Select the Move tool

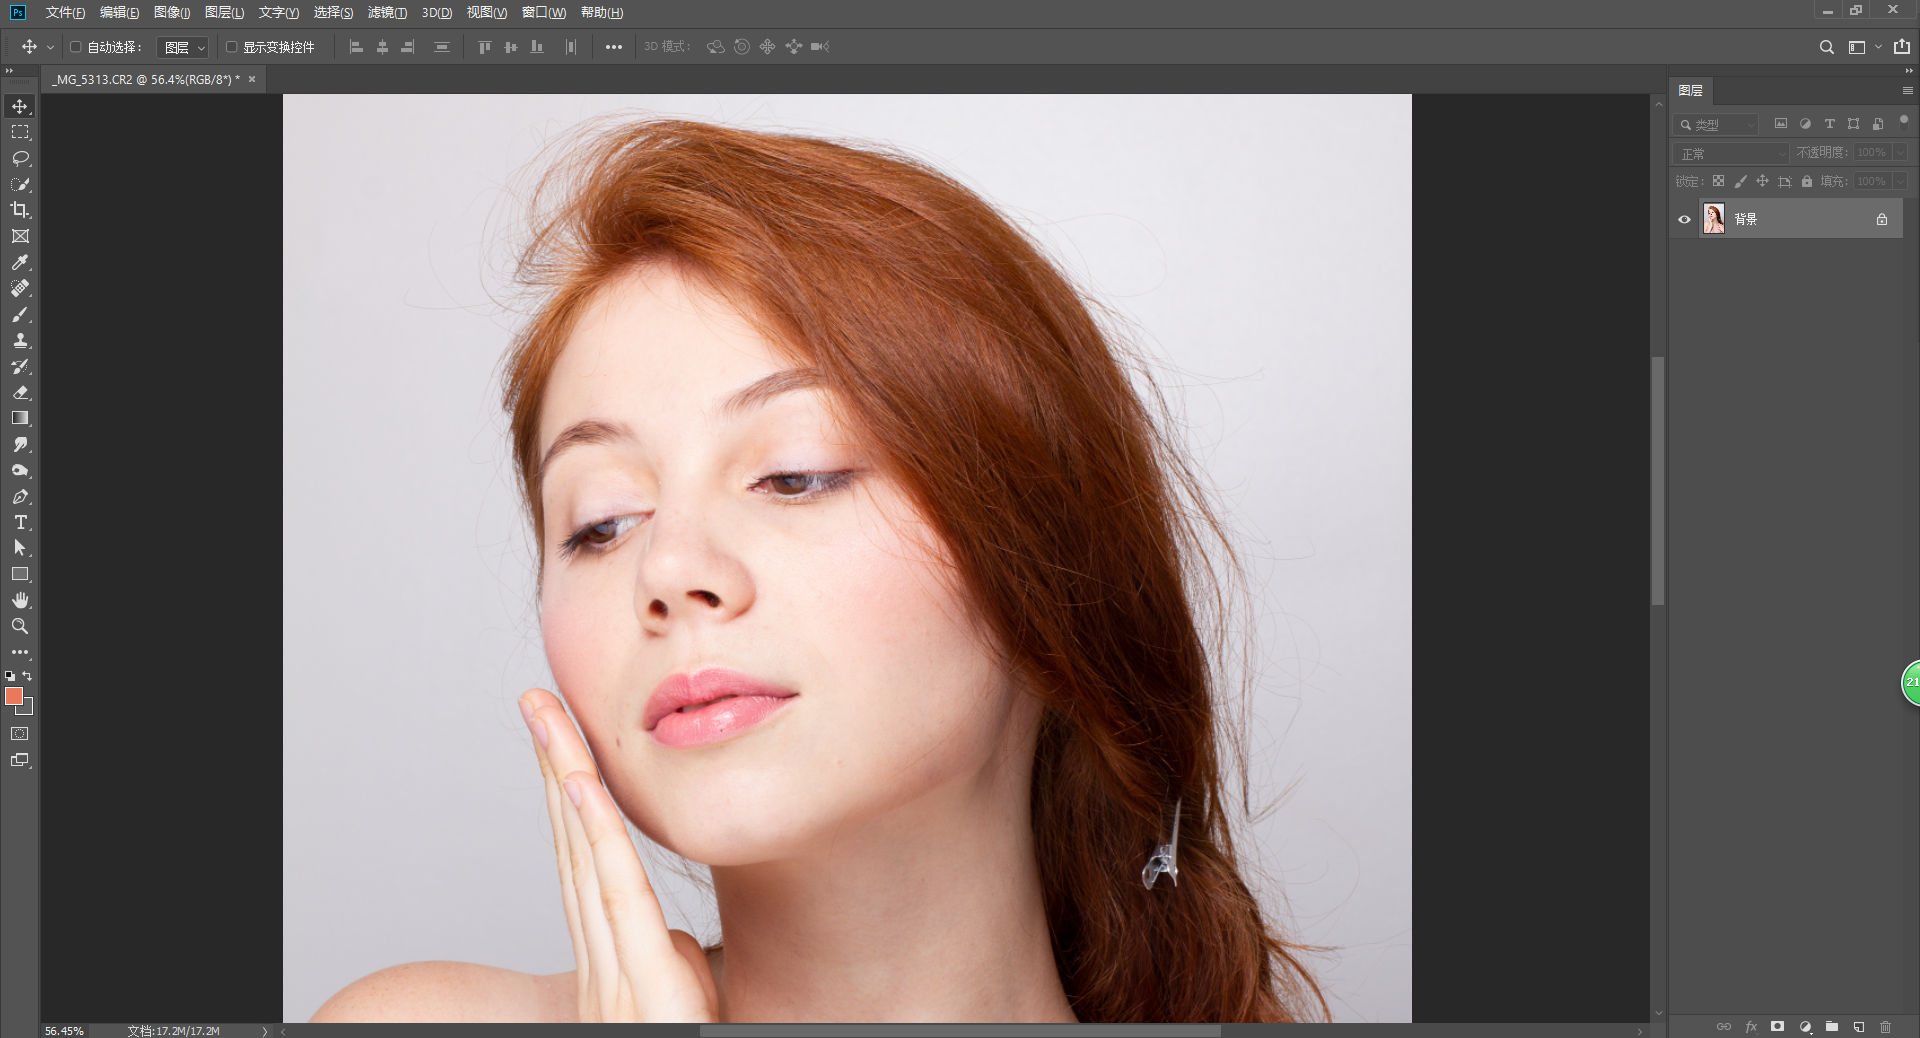coord(20,106)
